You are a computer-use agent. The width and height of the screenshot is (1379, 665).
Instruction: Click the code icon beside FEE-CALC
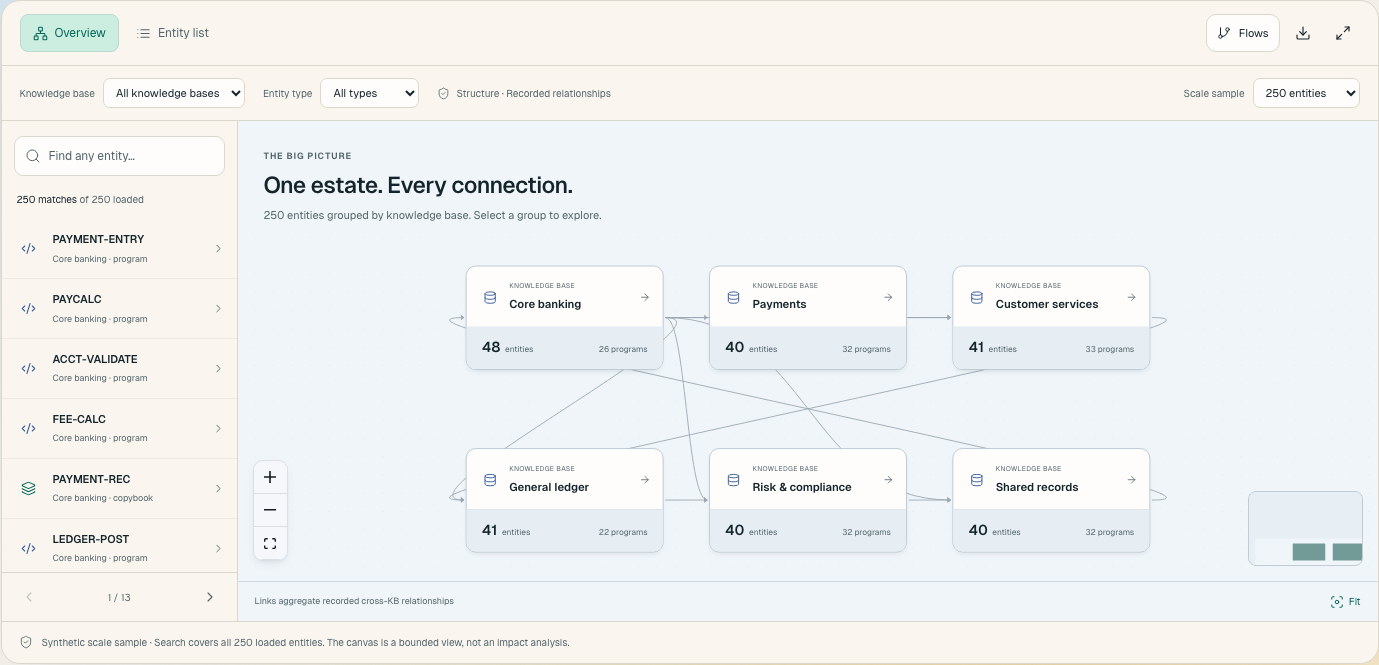click(28, 428)
